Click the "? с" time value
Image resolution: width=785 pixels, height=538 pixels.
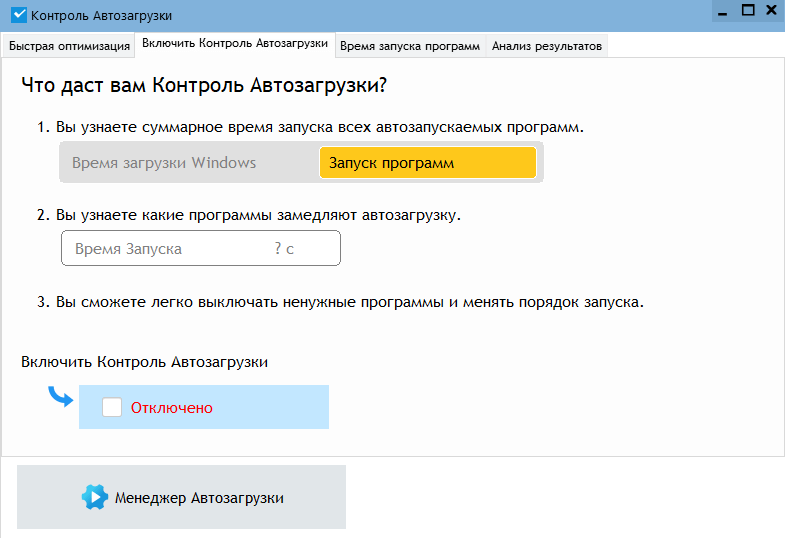pyautogui.click(x=284, y=249)
